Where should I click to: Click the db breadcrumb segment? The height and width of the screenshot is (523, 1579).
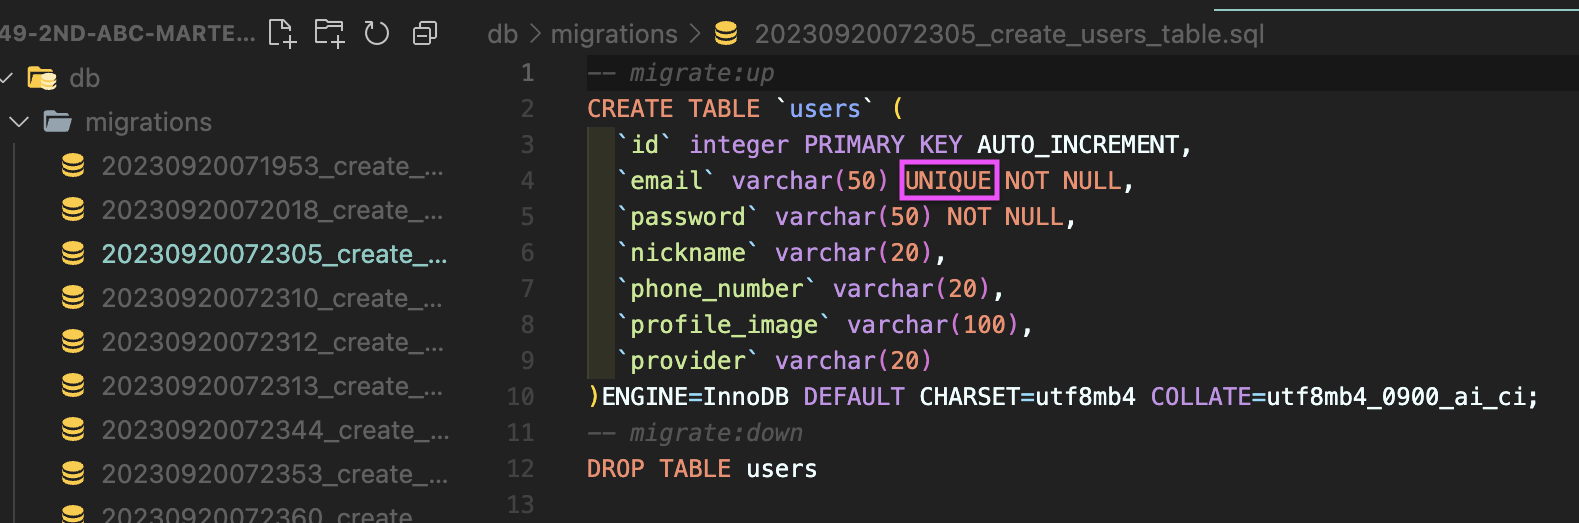point(502,34)
